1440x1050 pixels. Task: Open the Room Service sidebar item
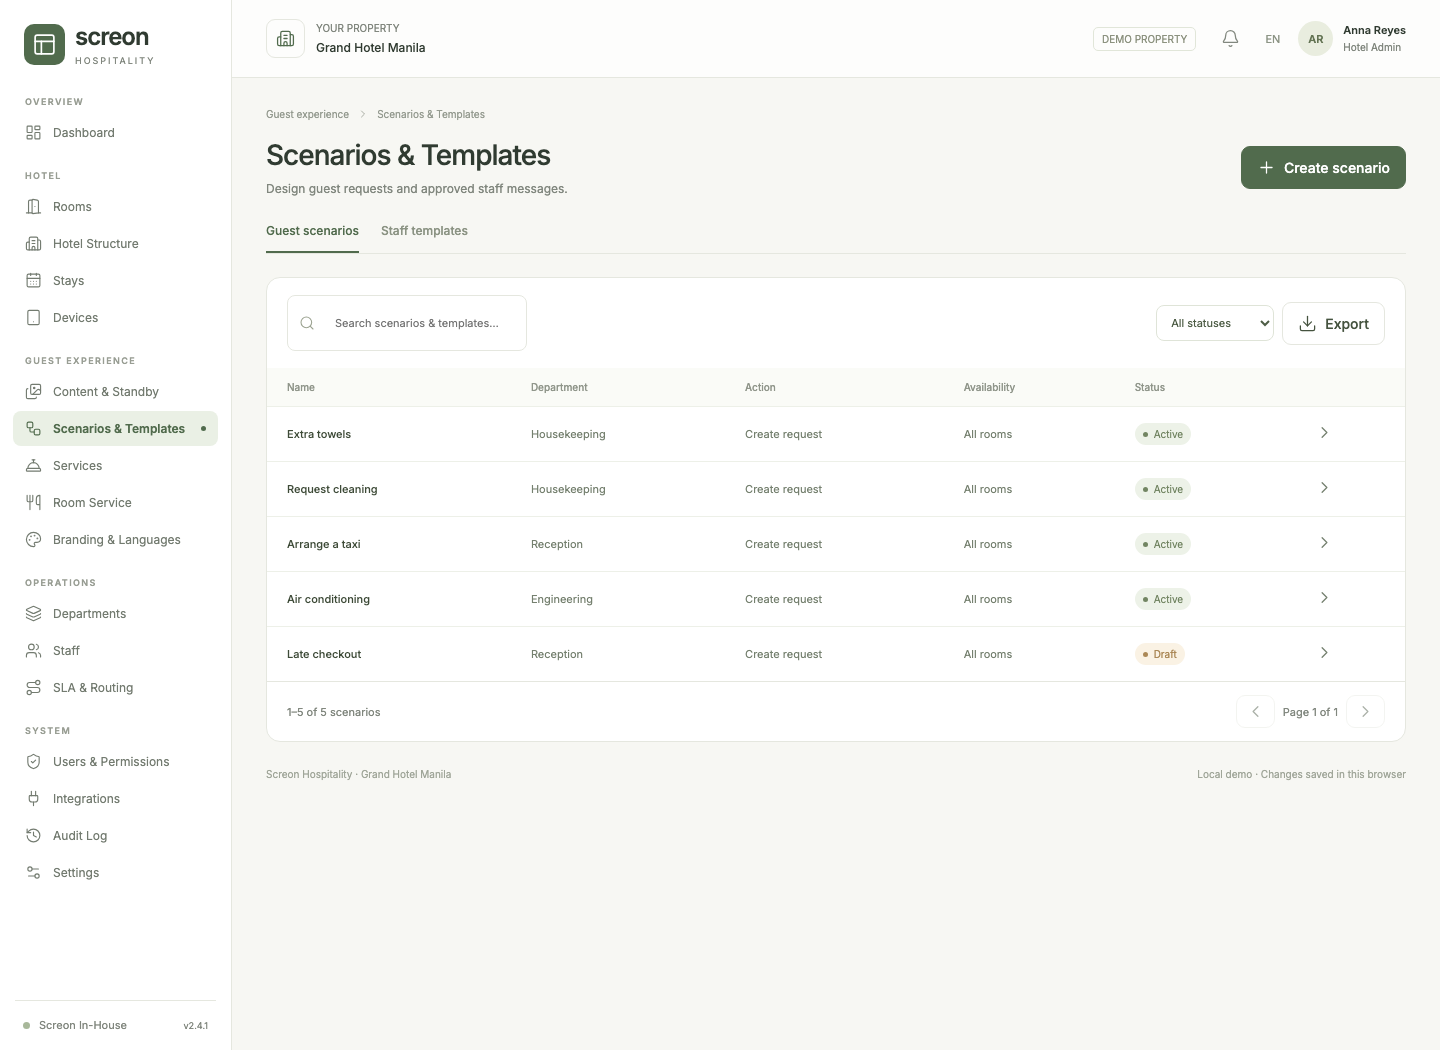[x=115, y=503]
